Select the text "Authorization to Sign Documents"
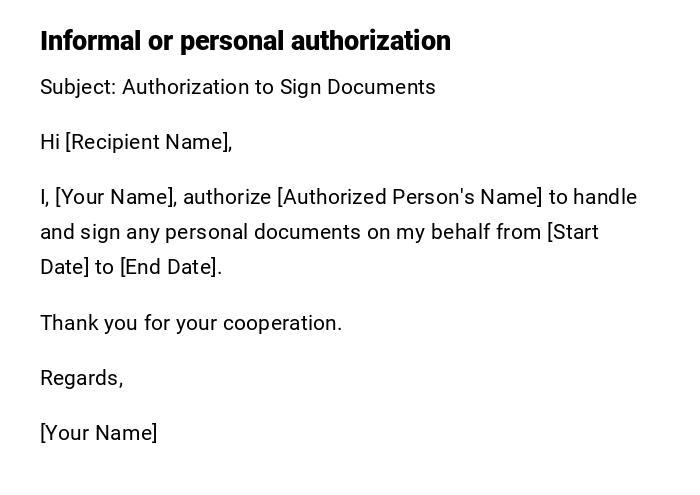This screenshot has height=495, width=700. [x=279, y=87]
